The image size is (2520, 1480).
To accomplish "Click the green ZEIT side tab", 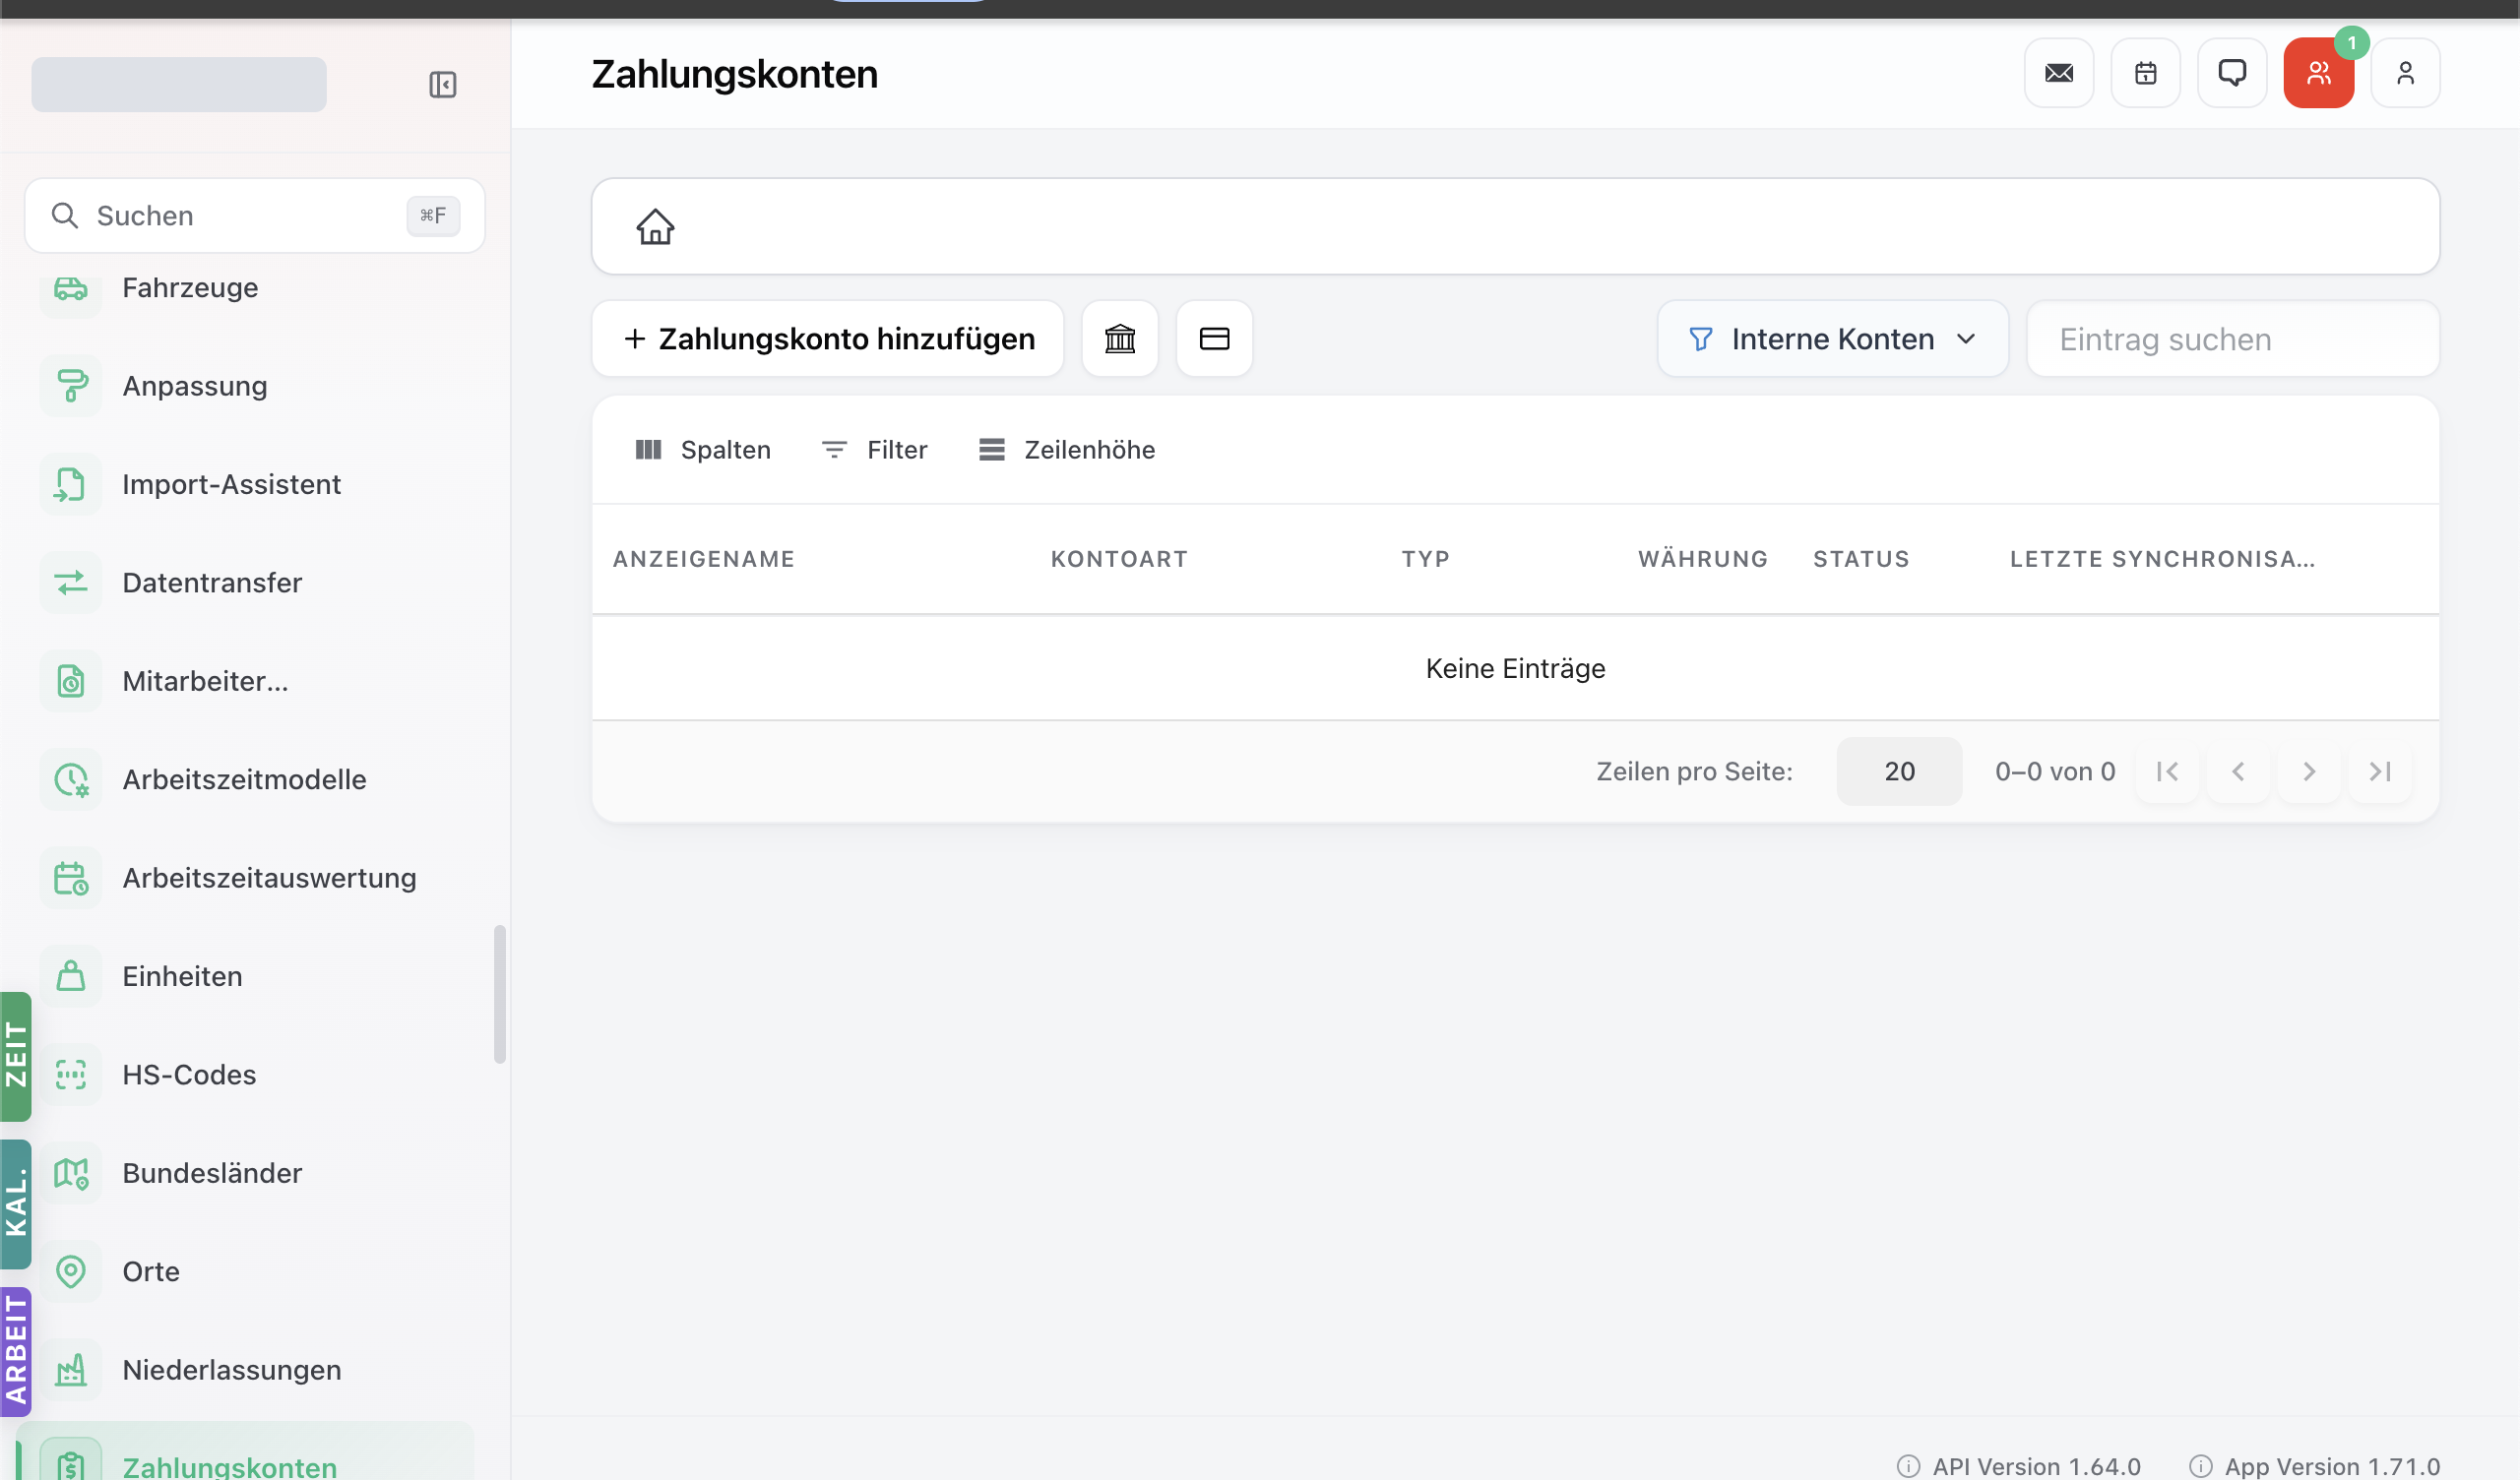I will (x=16, y=1056).
